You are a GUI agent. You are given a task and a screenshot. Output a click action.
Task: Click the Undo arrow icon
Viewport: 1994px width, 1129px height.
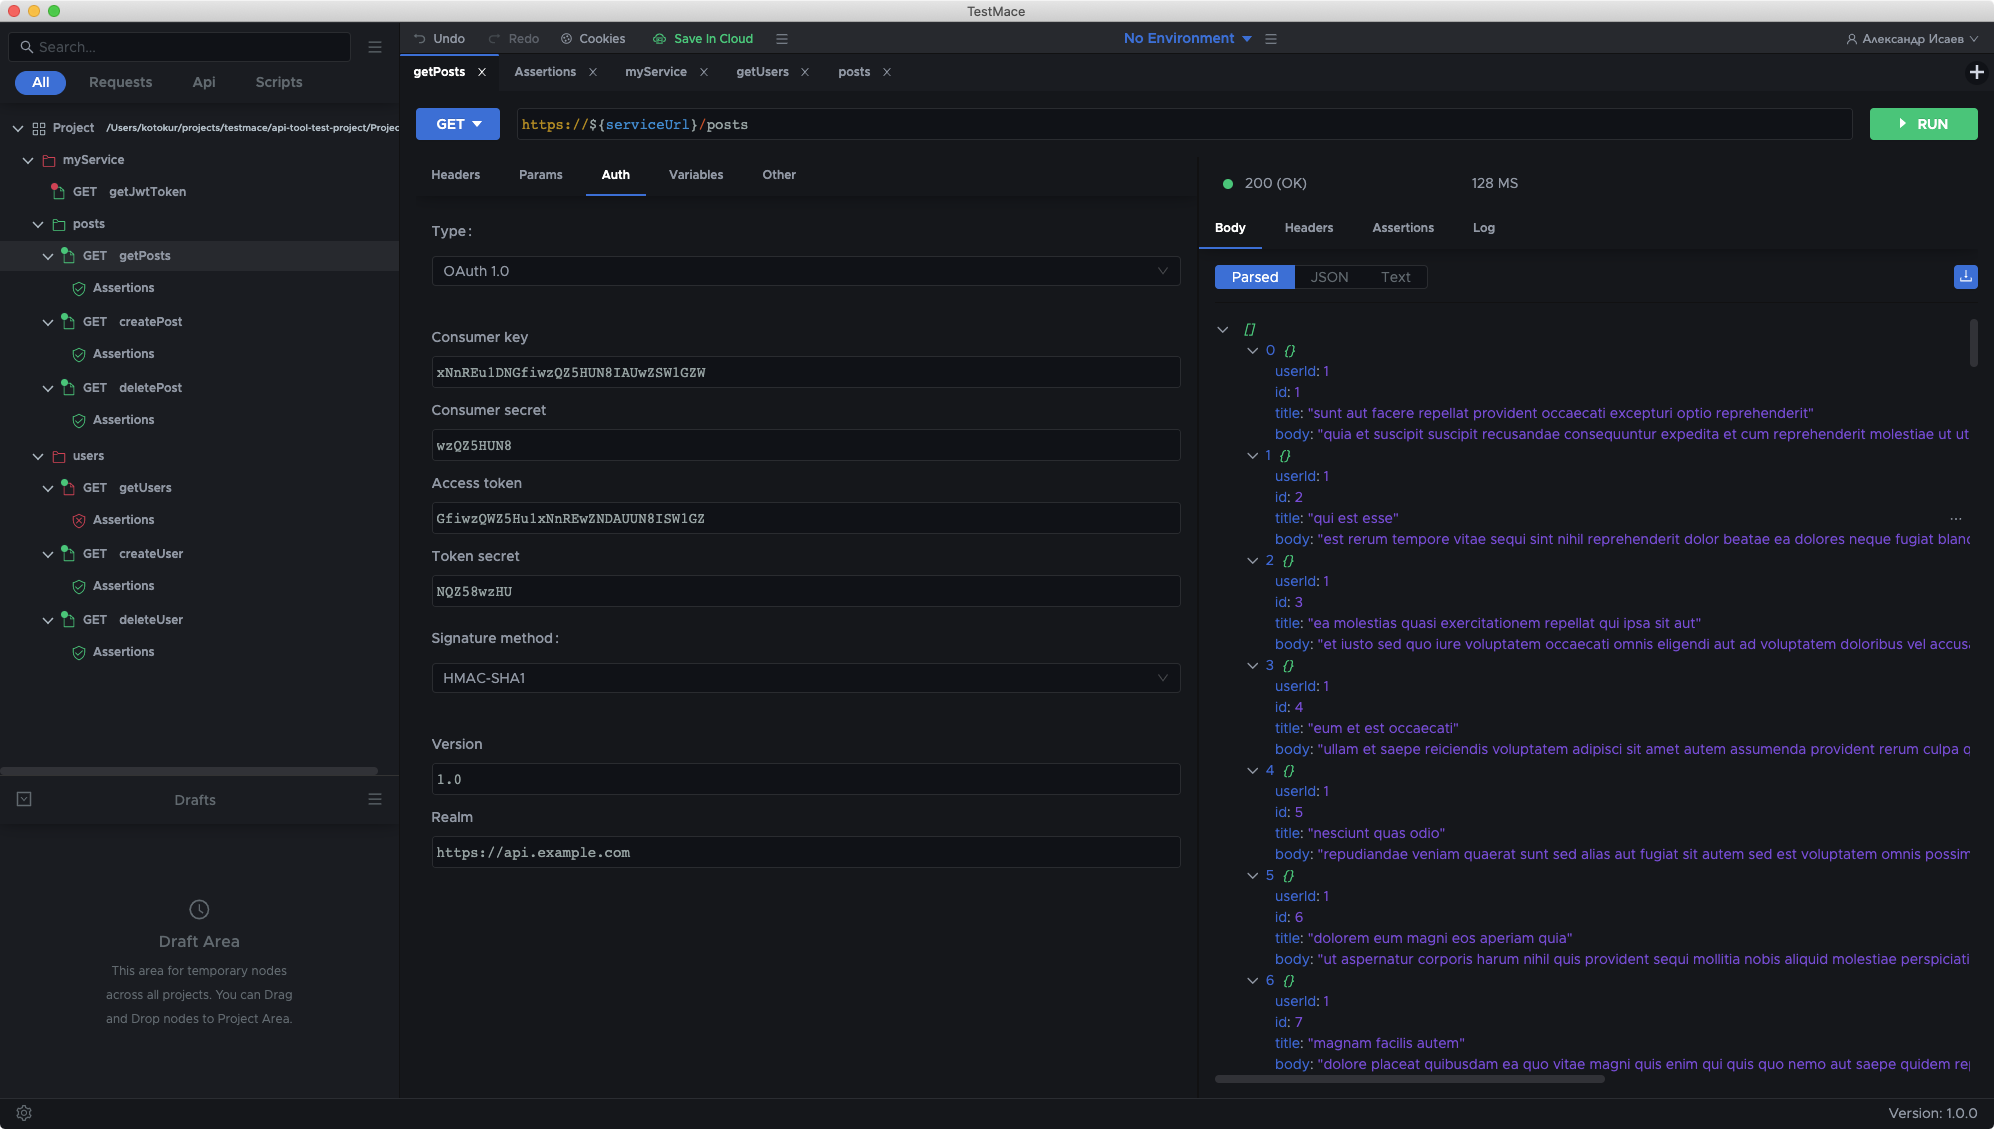(x=420, y=39)
